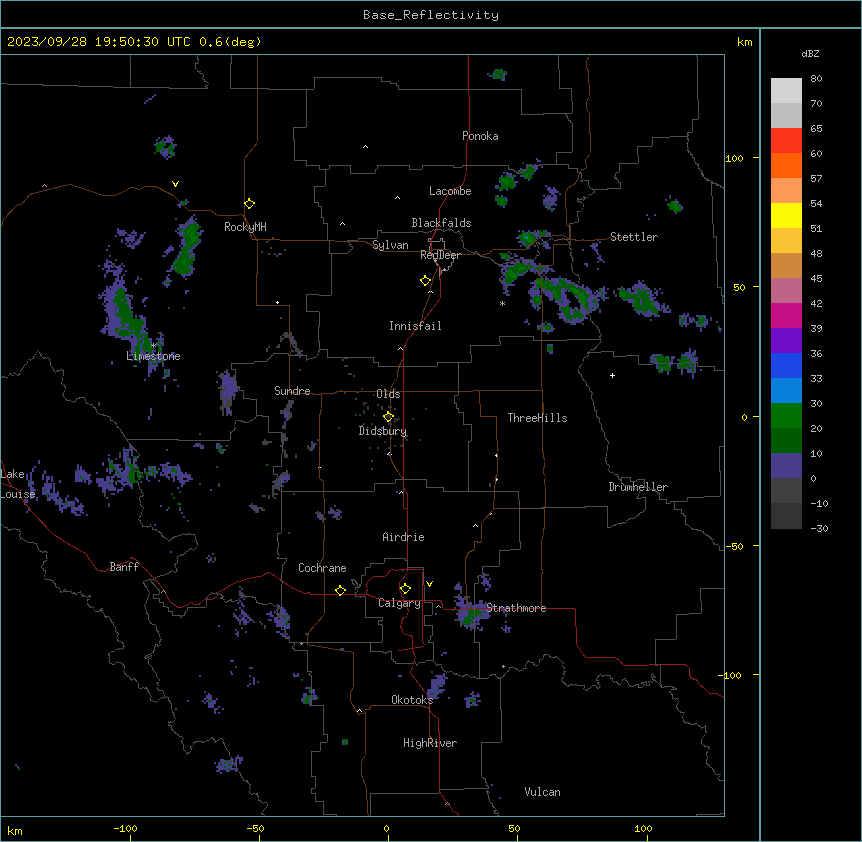Click the asterisk marker above Limestone label
This screenshot has height=842, width=862.
pyautogui.click(x=154, y=346)
